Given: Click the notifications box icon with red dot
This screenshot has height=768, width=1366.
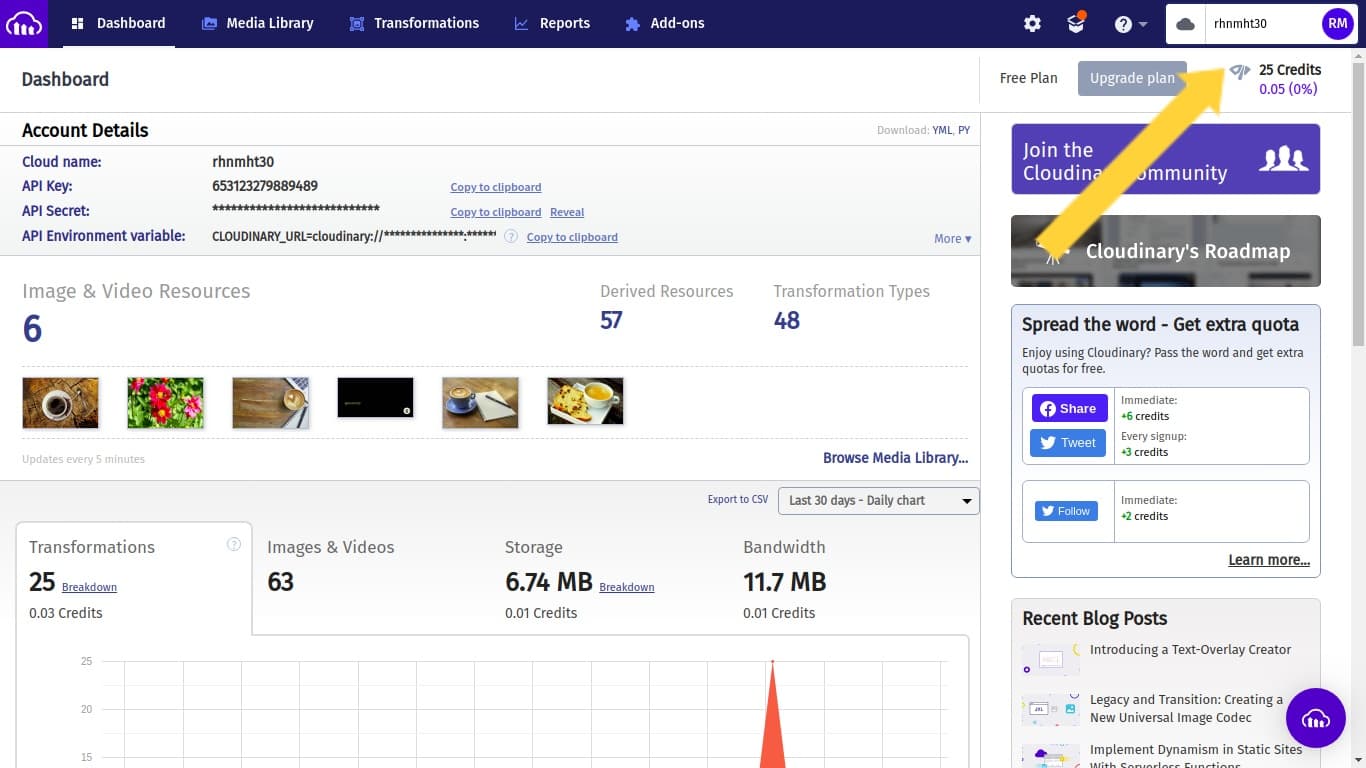Looking at the screenshot, I should (x=1076, y=23).
